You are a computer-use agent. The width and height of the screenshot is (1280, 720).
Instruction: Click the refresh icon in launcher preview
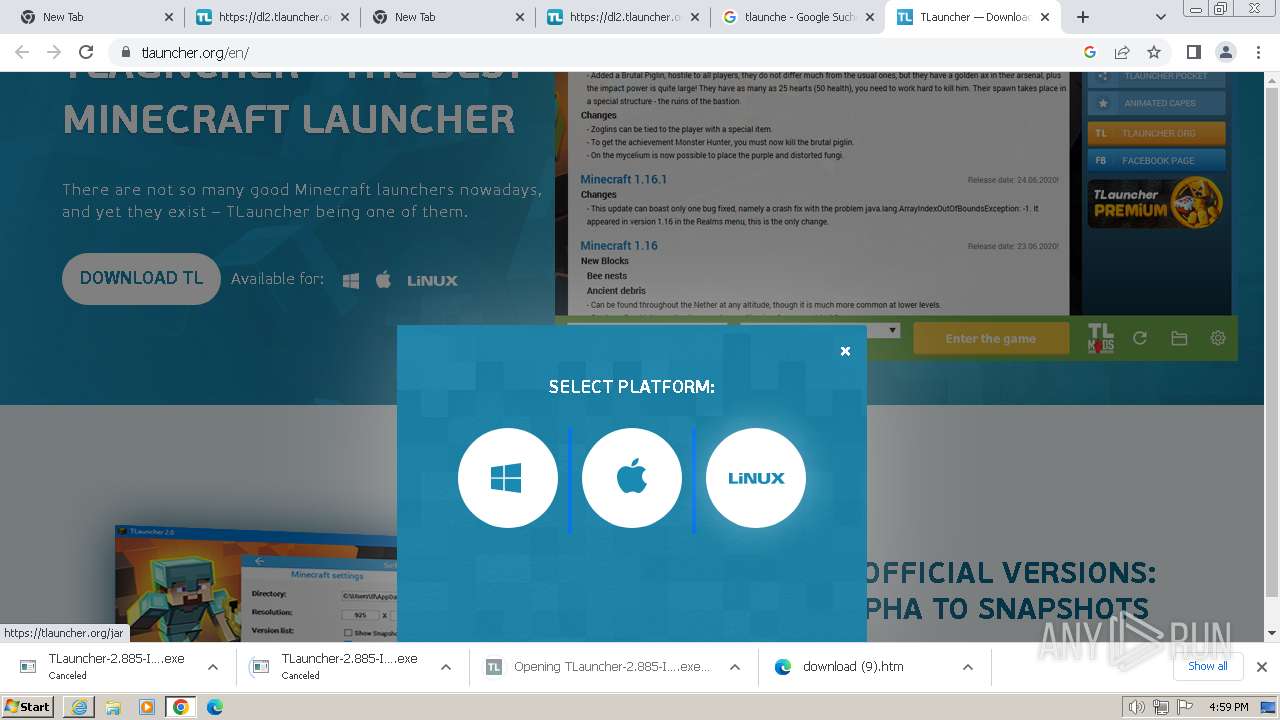tap(1140, 339)
